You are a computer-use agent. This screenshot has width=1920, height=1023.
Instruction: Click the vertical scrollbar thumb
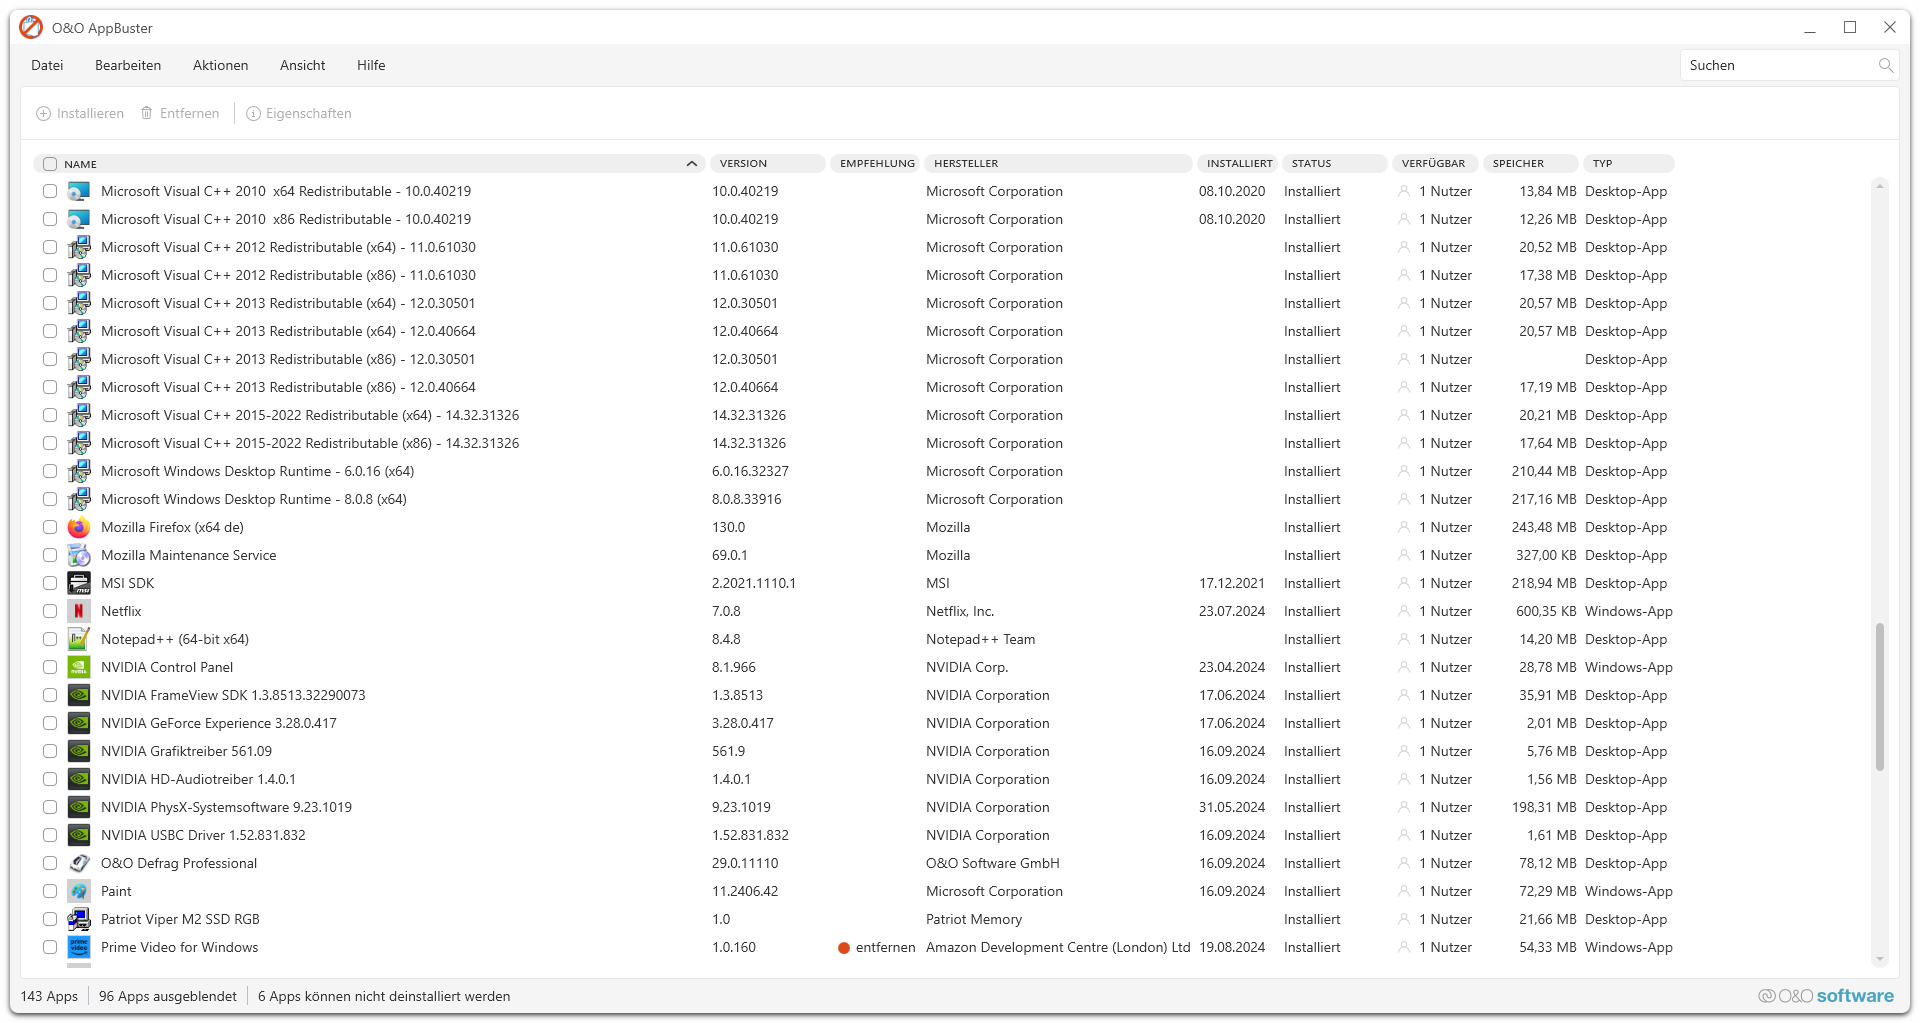point(1880,697)
